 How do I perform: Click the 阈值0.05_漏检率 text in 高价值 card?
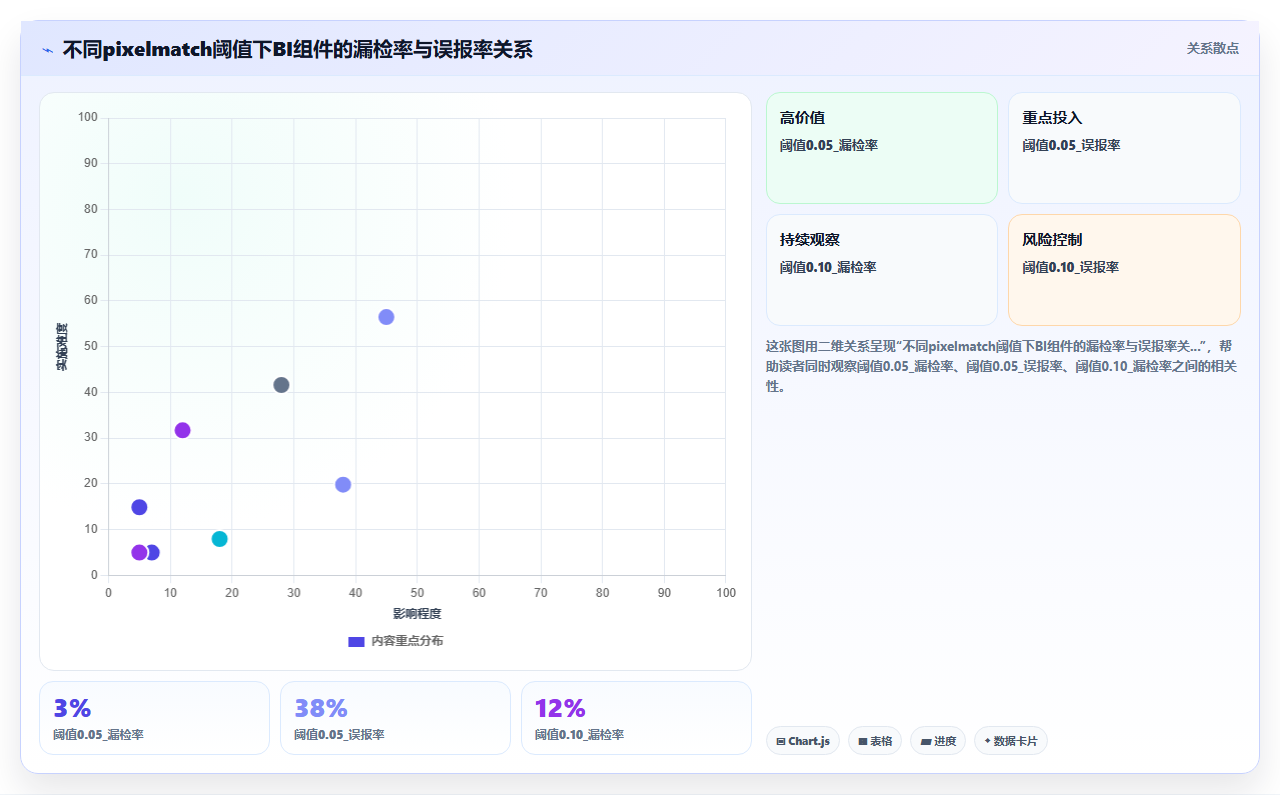point(829,145)
